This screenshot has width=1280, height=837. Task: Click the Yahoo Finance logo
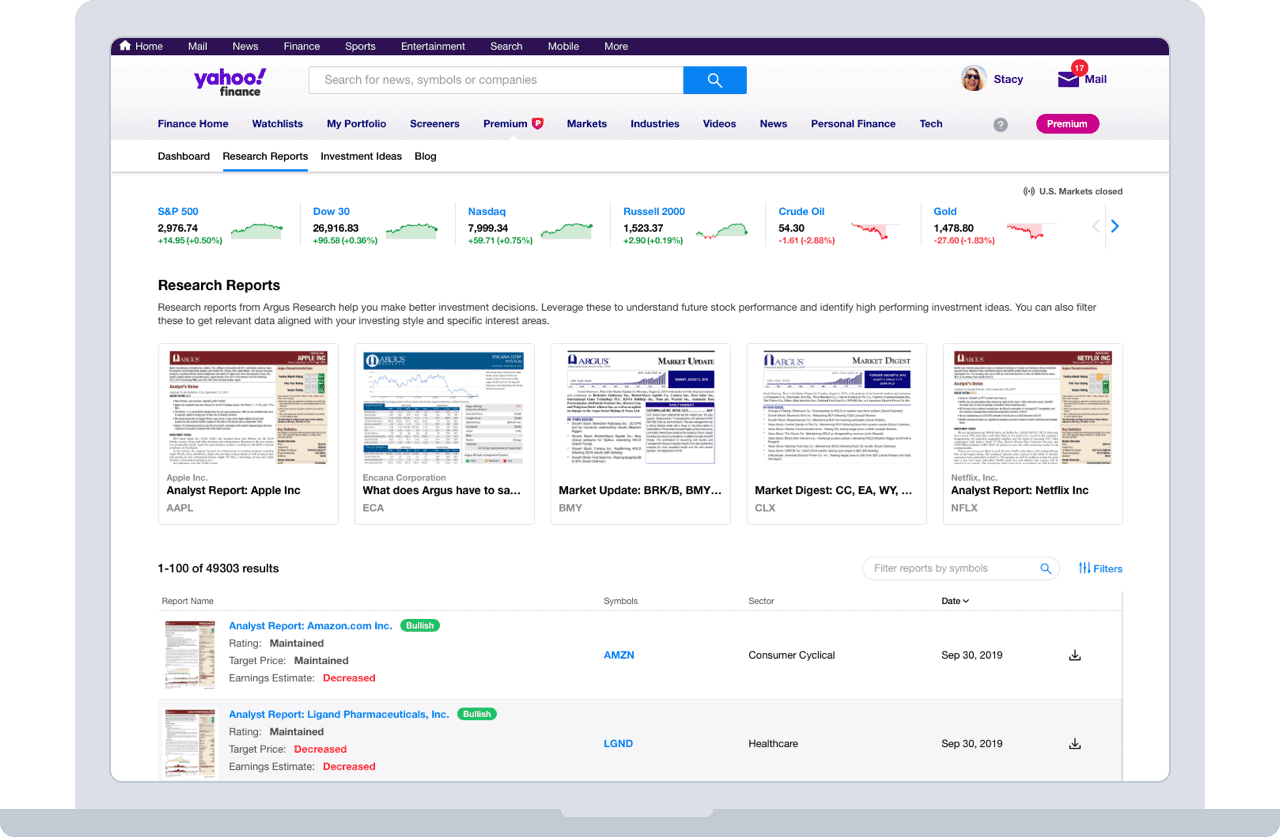coord(230,81)
